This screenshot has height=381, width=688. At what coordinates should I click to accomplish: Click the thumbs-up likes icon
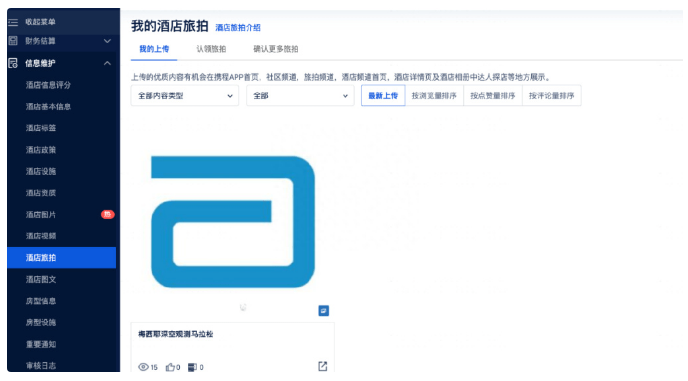point(170,367)
